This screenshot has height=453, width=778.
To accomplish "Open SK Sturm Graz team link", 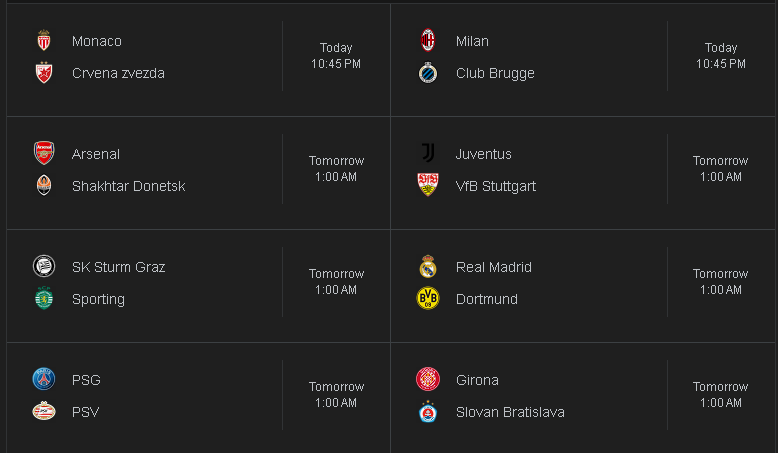I will pyautogui.click(x=119, y=267).
